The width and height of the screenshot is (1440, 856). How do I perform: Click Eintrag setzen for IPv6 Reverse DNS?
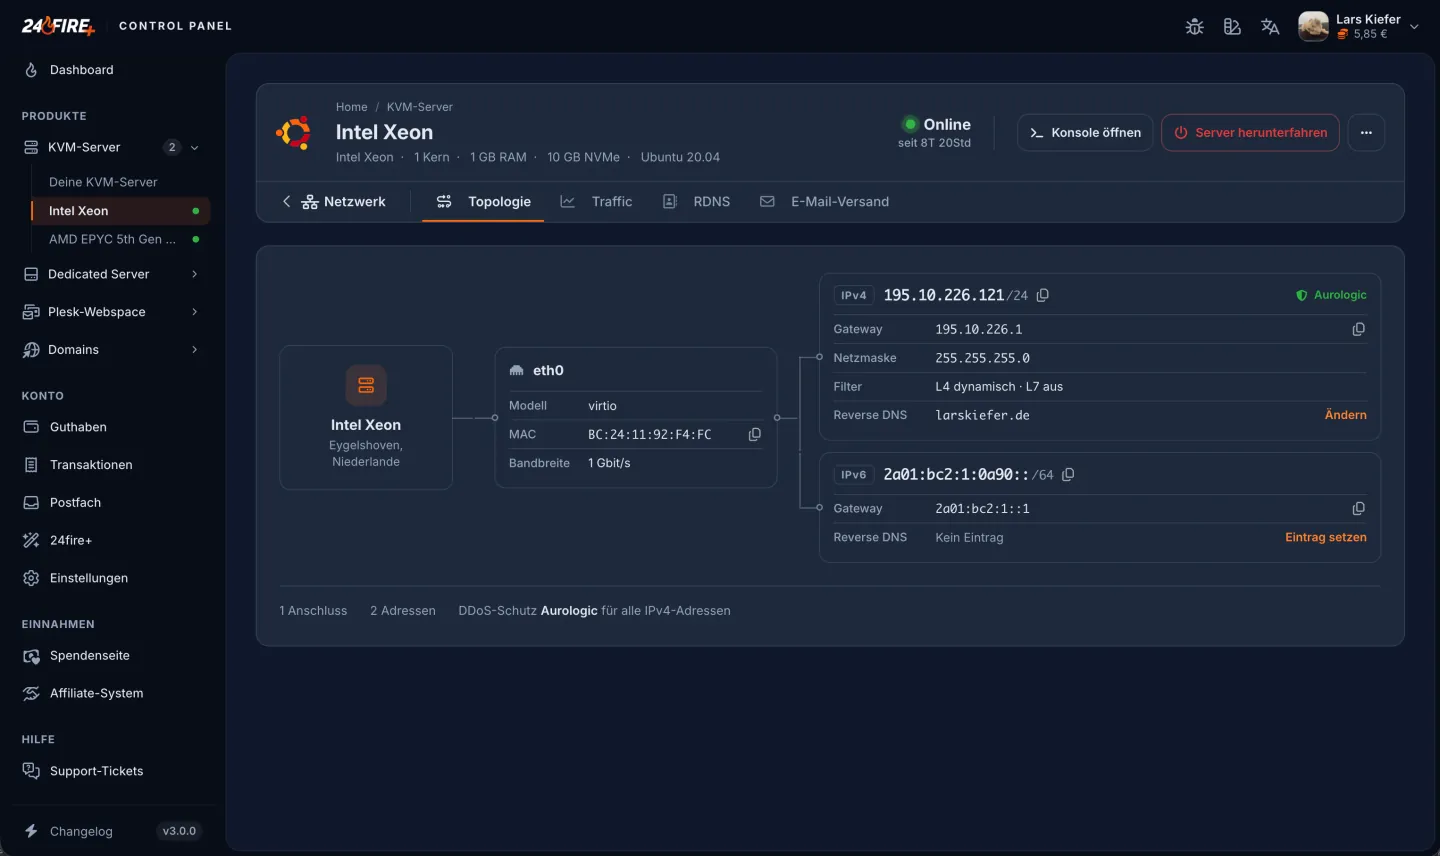[1325, 537]
